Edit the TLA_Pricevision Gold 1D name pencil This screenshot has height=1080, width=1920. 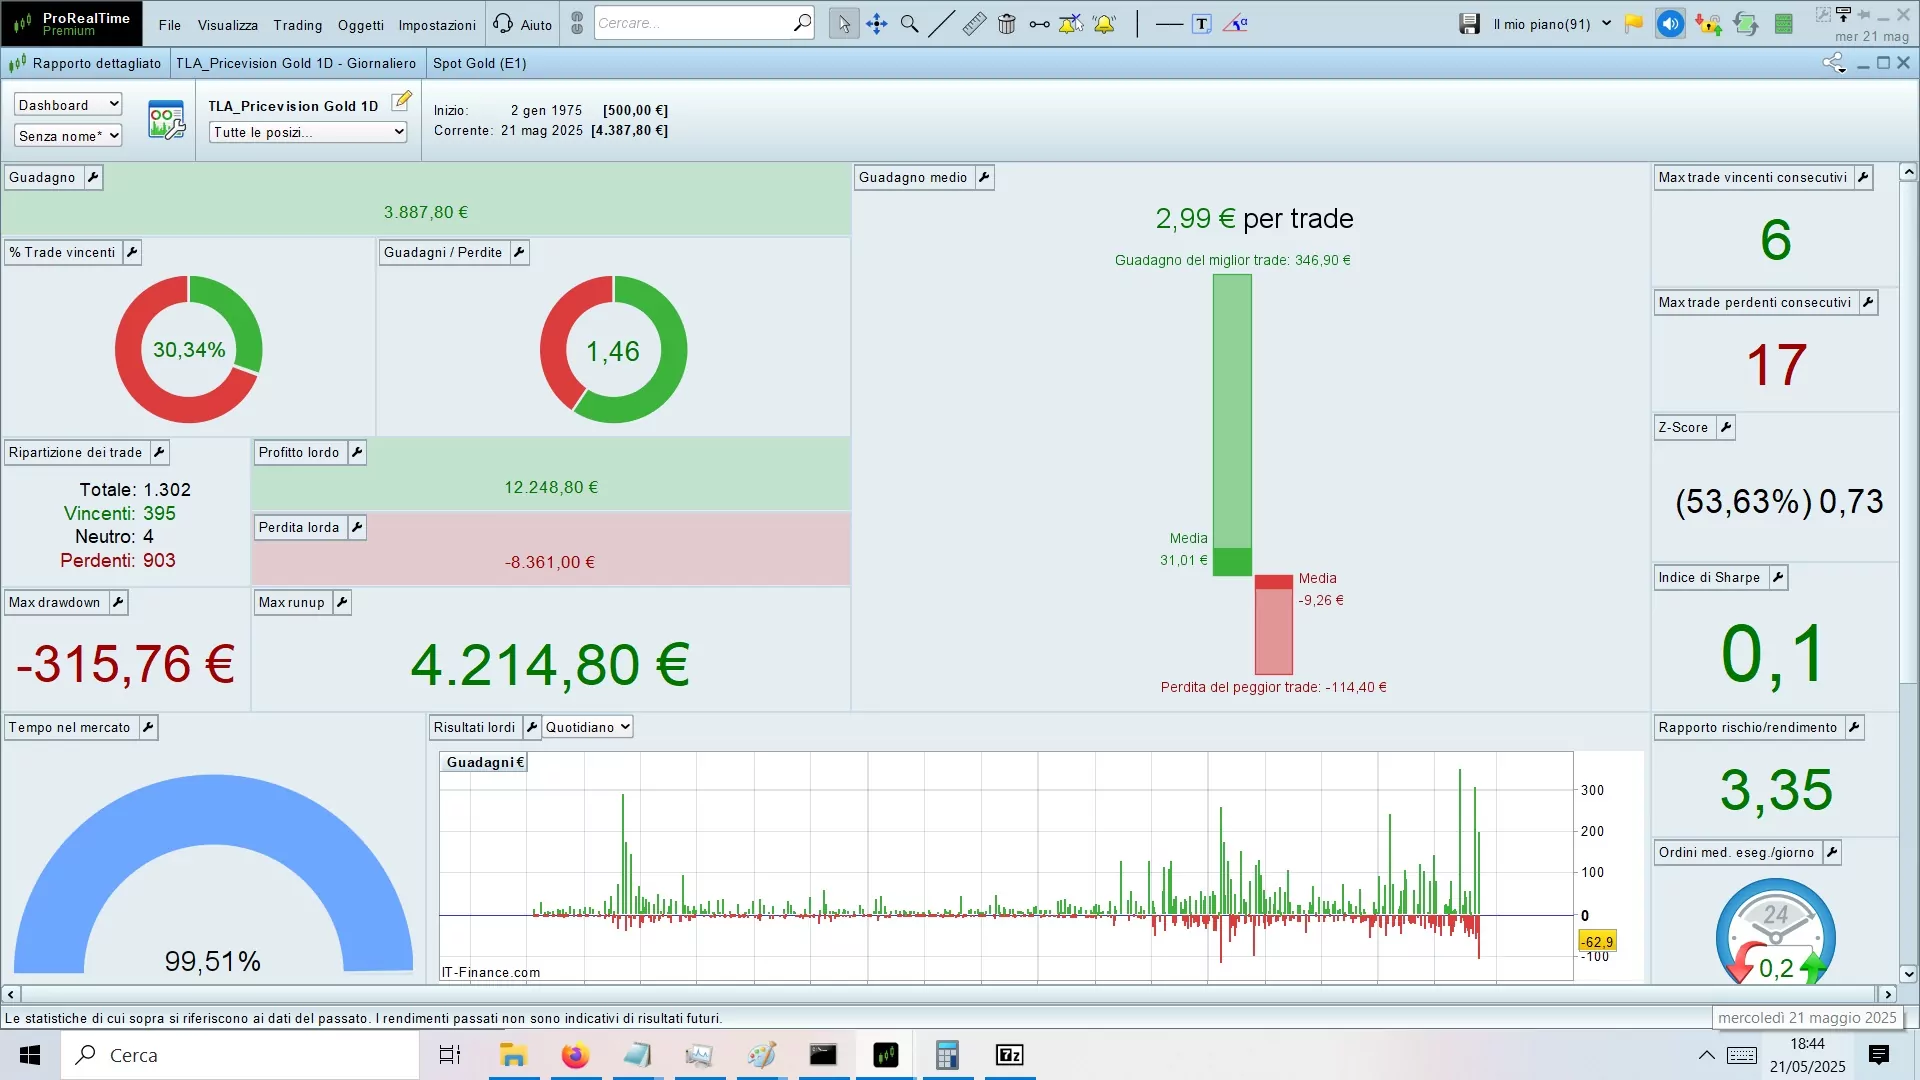tap(402, 101)
